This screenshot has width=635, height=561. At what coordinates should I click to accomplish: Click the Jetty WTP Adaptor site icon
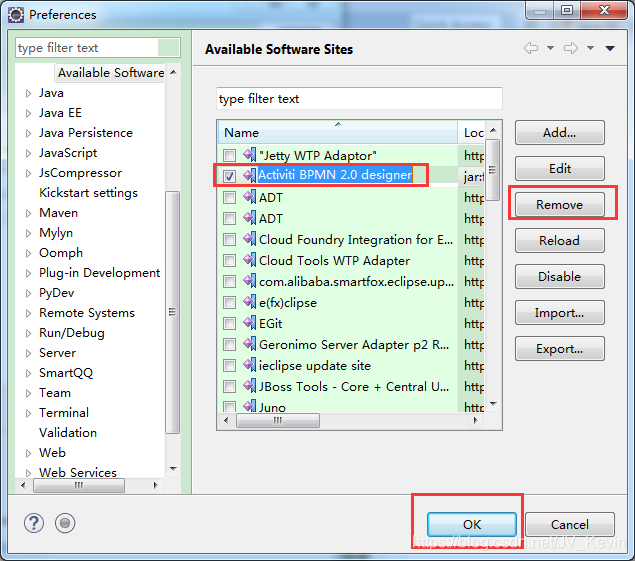pyautogui.click(x=249, y=155)
